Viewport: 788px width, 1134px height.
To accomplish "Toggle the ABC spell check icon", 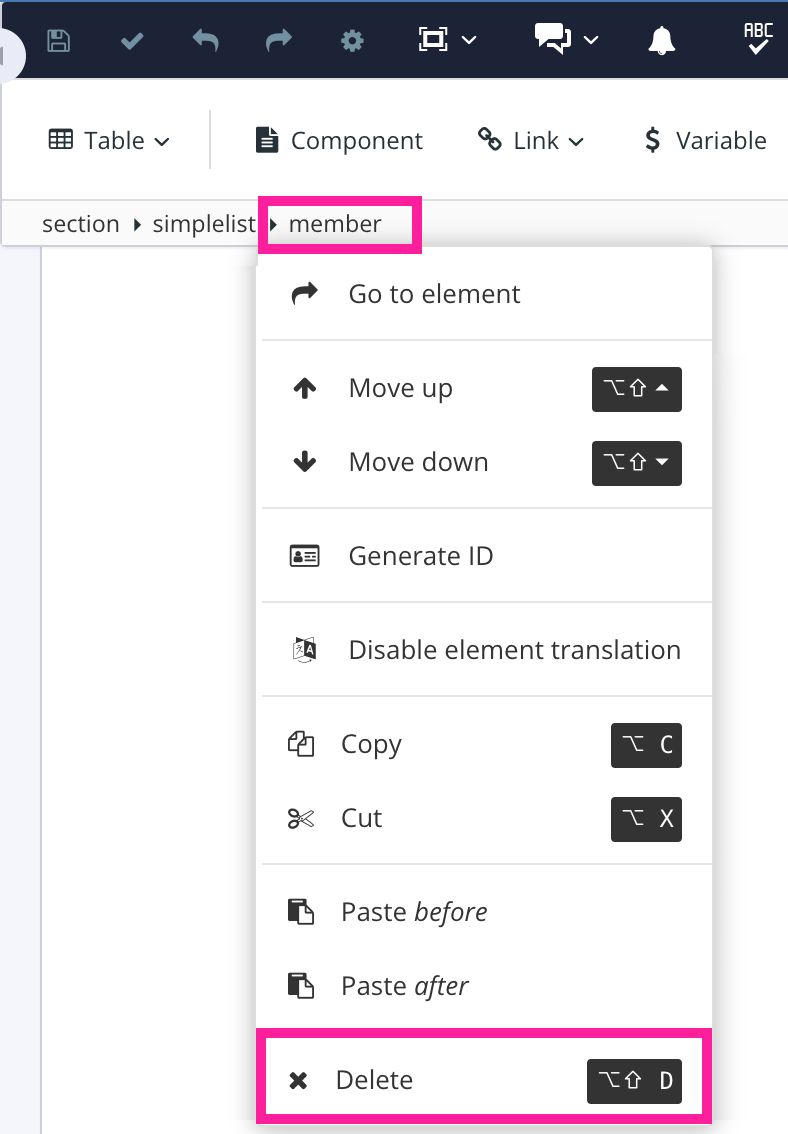I will click(758, 39).
